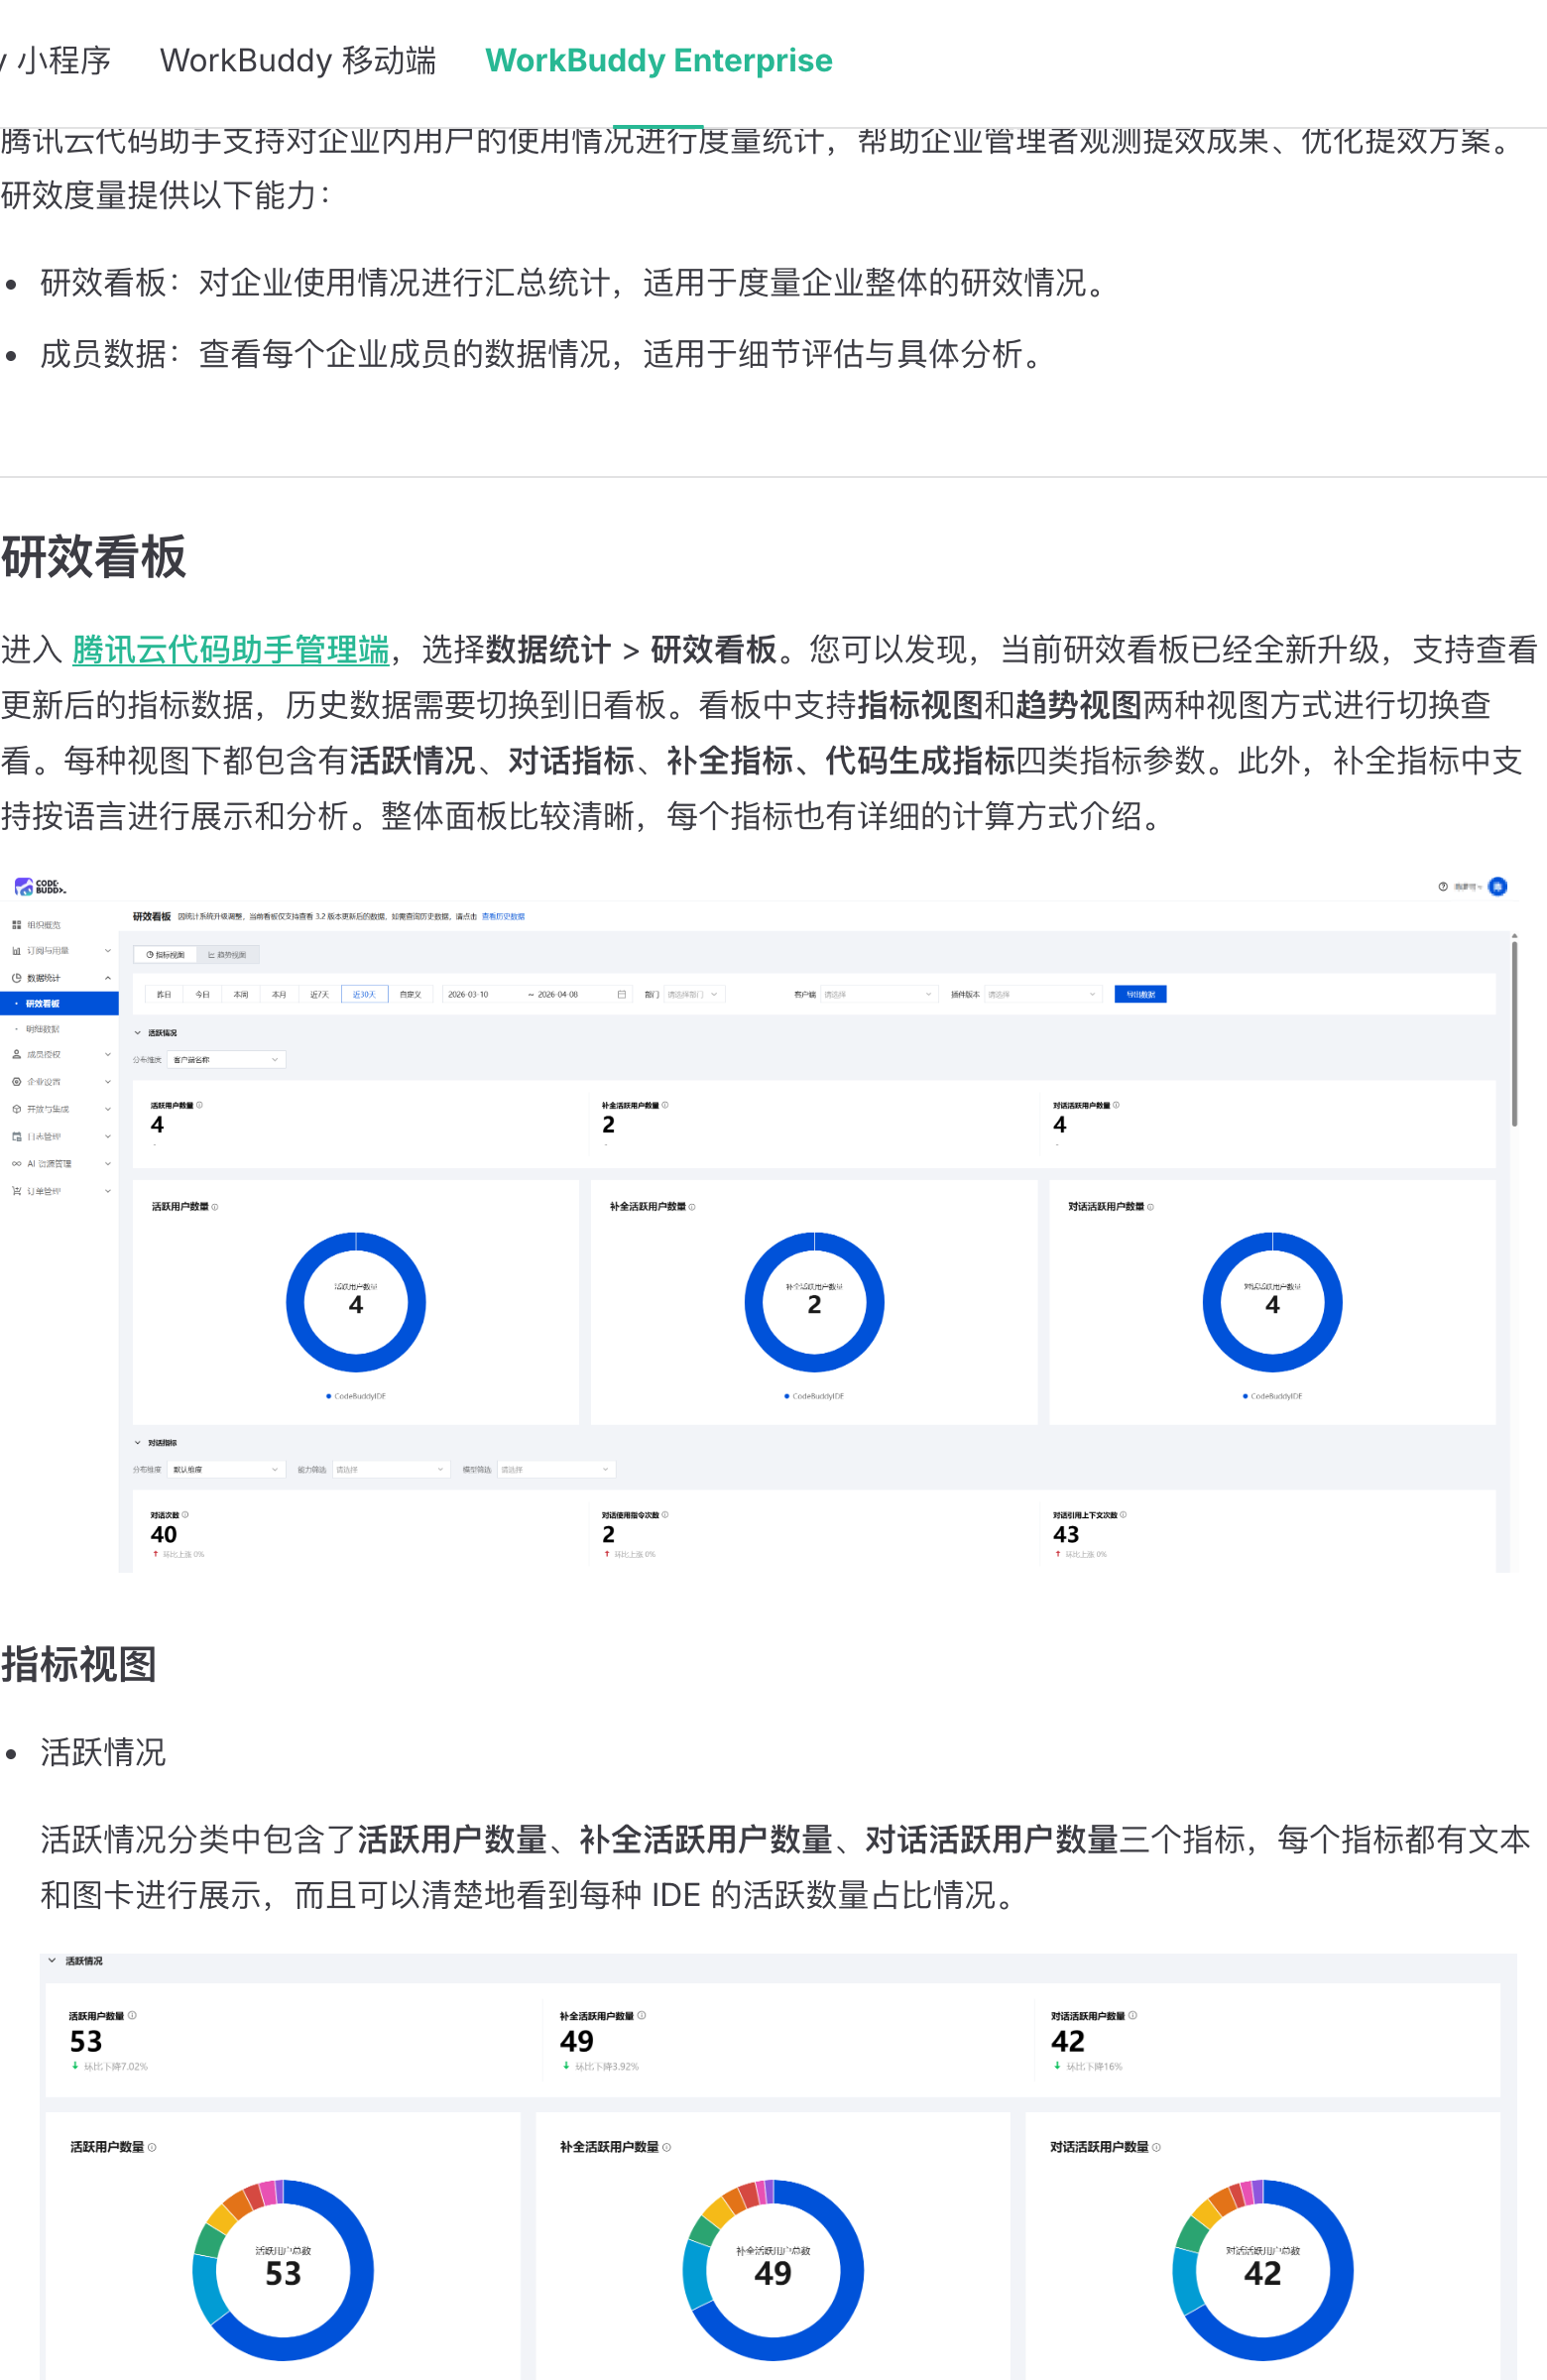This screenshot has width=1547, height=2380.
Task: Select the 昨日 date range option
Action: click(164, 994)
